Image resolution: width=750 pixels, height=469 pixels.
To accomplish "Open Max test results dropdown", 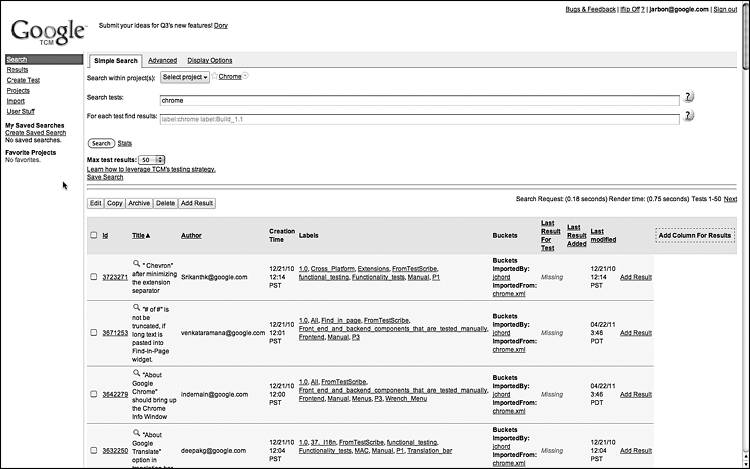I will click(152, 160).
